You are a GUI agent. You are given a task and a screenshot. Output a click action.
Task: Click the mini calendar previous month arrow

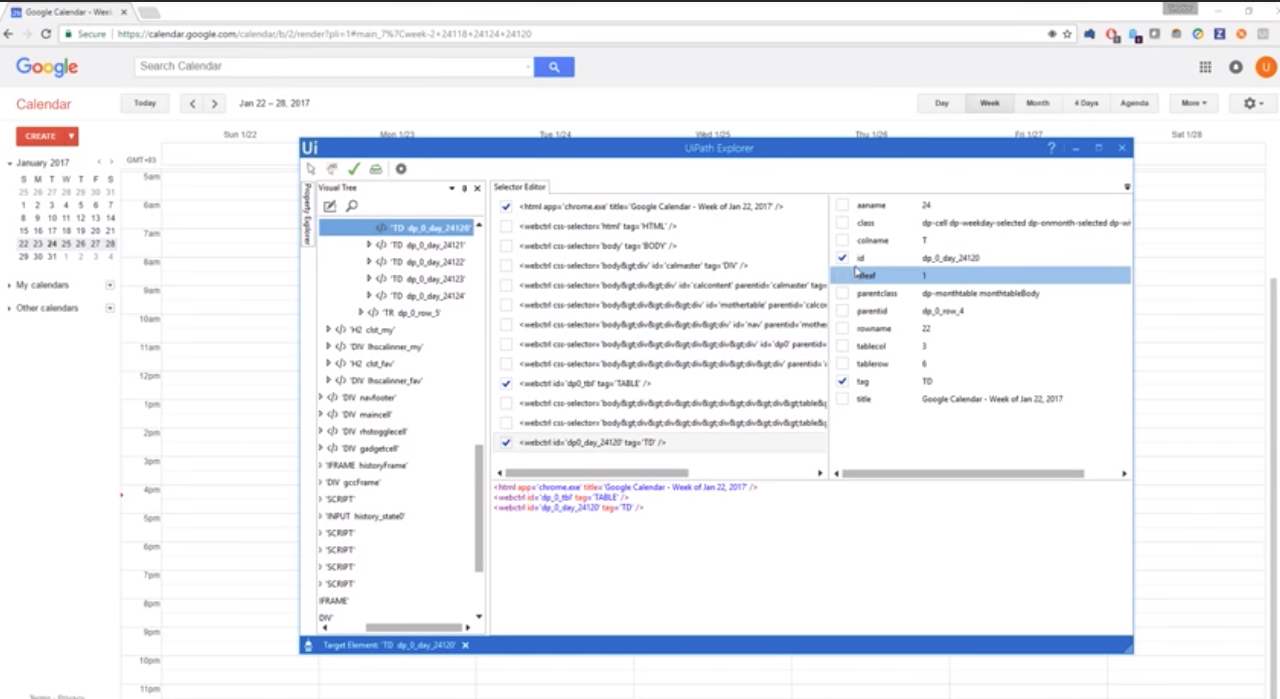pos(99,162)
